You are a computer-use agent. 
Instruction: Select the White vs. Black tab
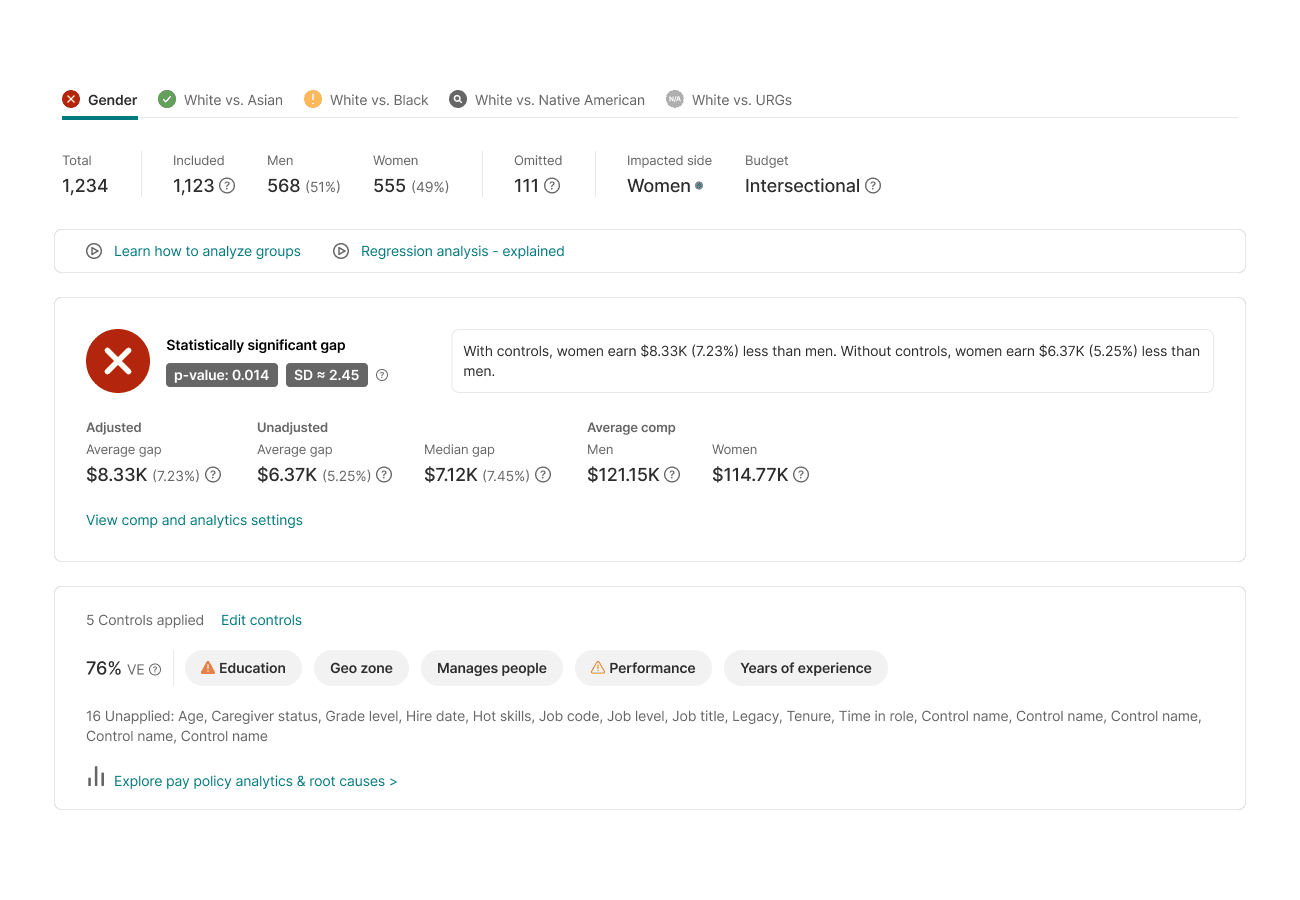pyautogui.click(x=366, y=100)
